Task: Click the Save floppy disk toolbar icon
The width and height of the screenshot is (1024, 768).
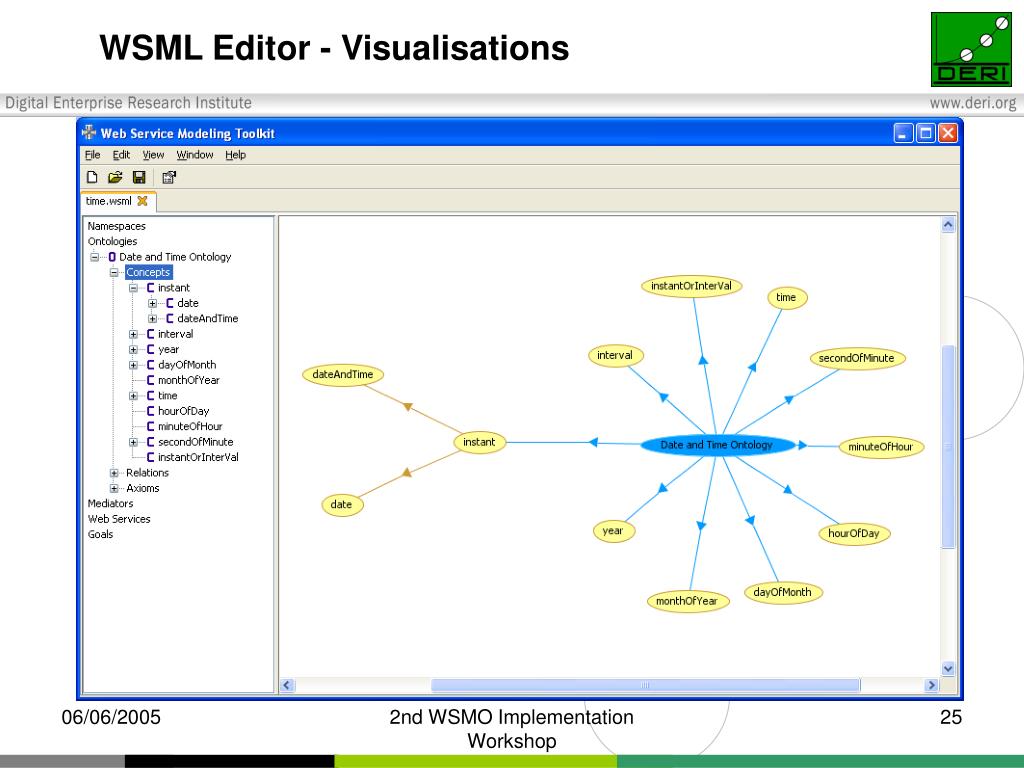Action: coord(139,177)
